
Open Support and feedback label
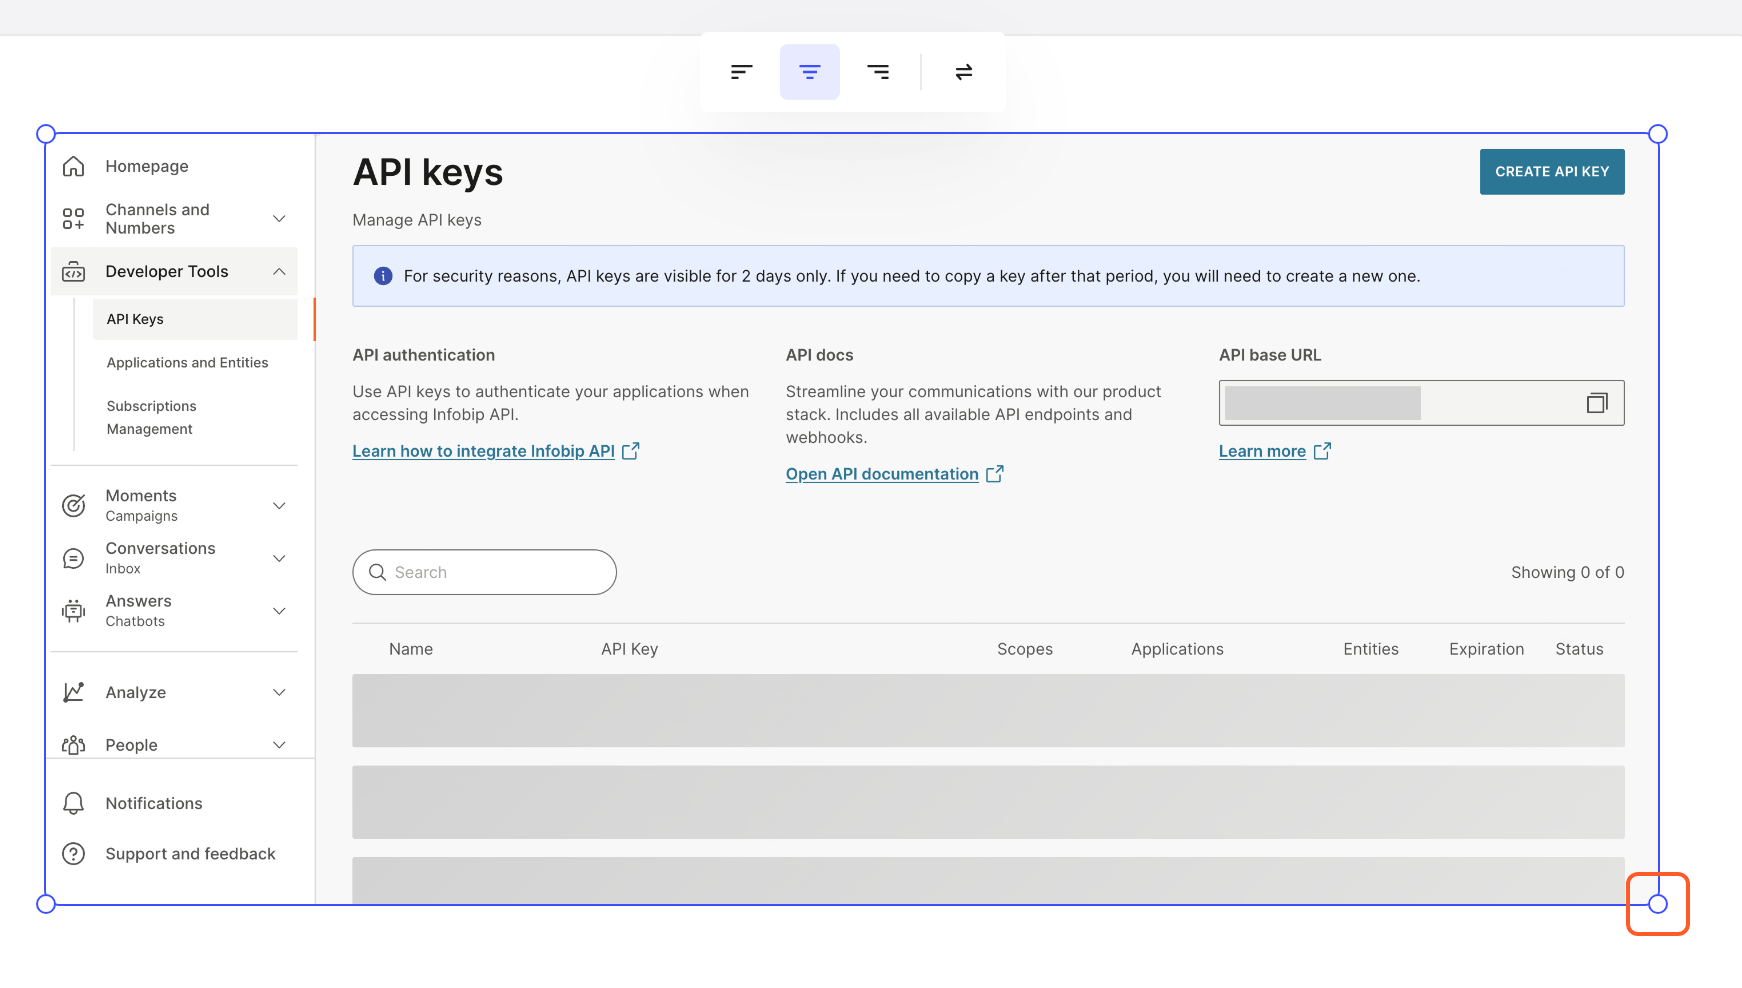tap(190, 854)
